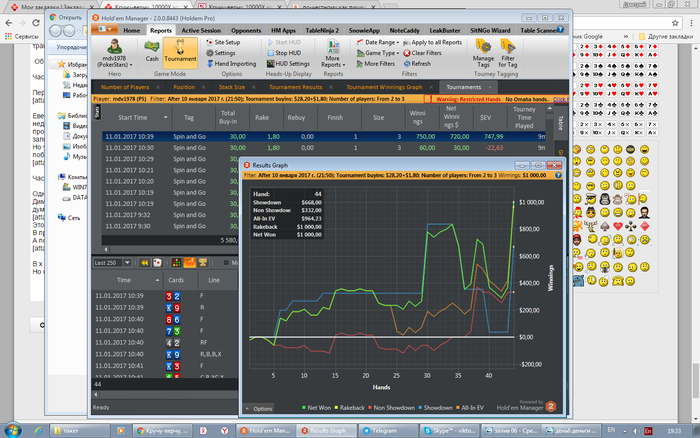Viewport: 700px width, 438px height.
Task: Click the Windows Start button
Action: (x=13, y=430)
